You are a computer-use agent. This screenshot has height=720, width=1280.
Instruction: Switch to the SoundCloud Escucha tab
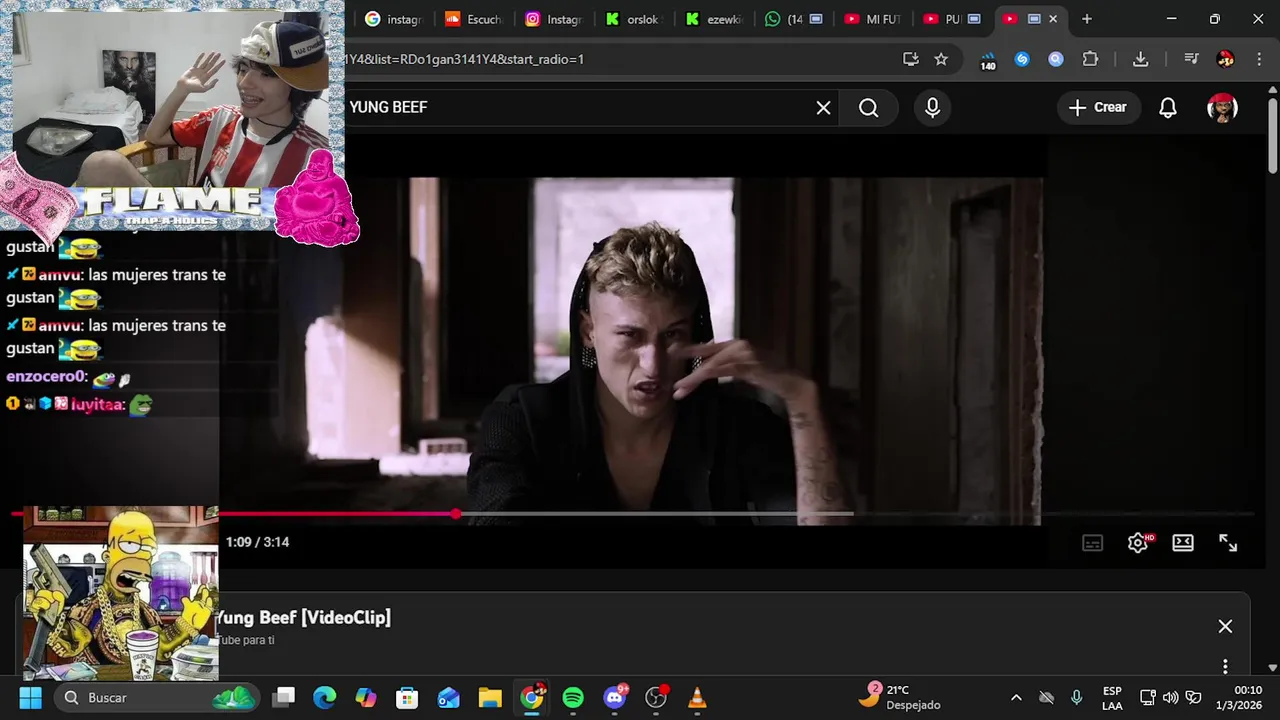click(x=474, y=19)
